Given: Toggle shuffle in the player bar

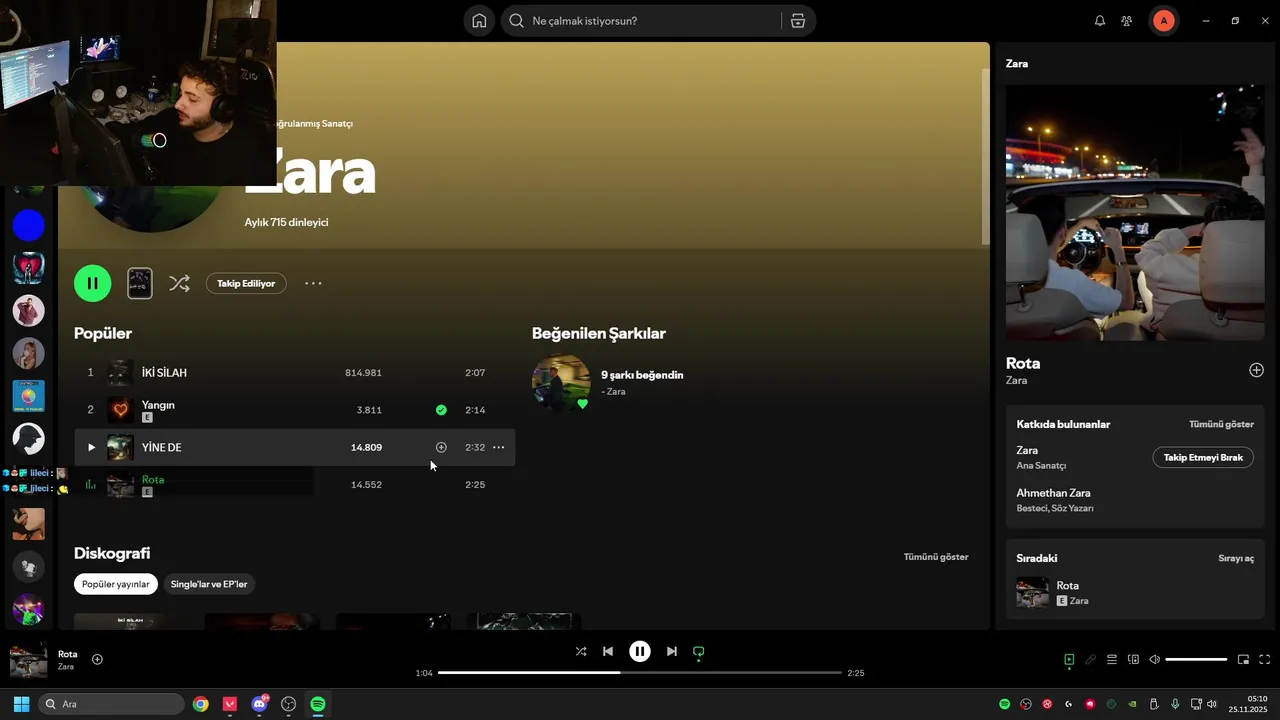Looking at the screenshot, I should point(581,651).
